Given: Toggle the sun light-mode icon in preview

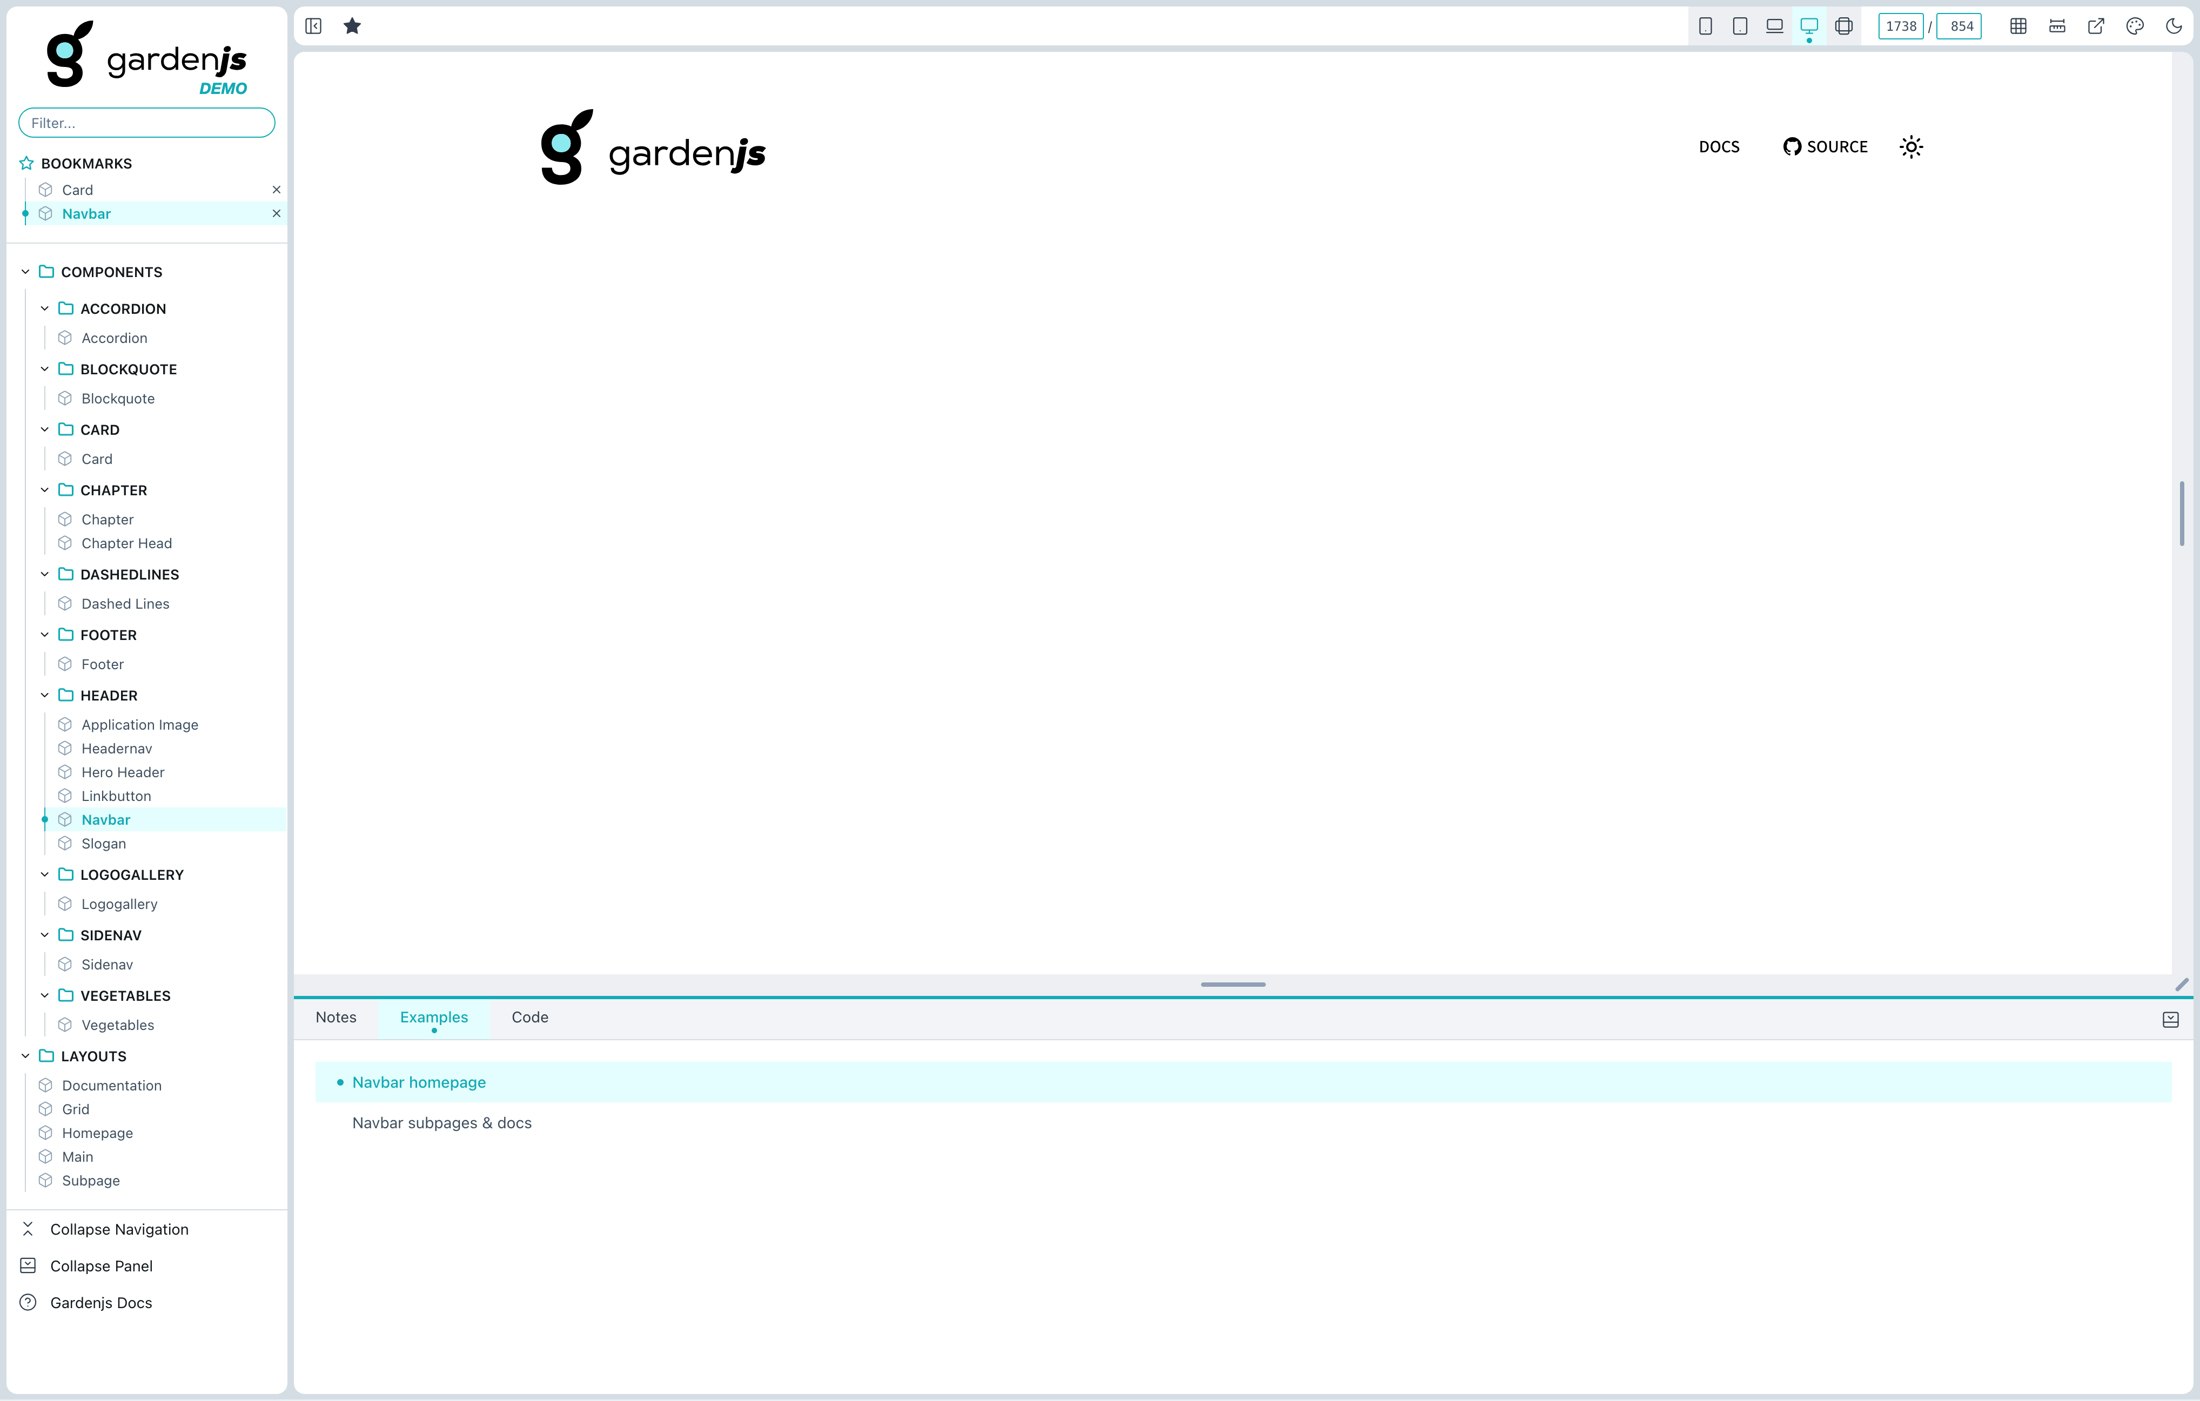Looking at the screenshot, I should tap(1911, 147).
